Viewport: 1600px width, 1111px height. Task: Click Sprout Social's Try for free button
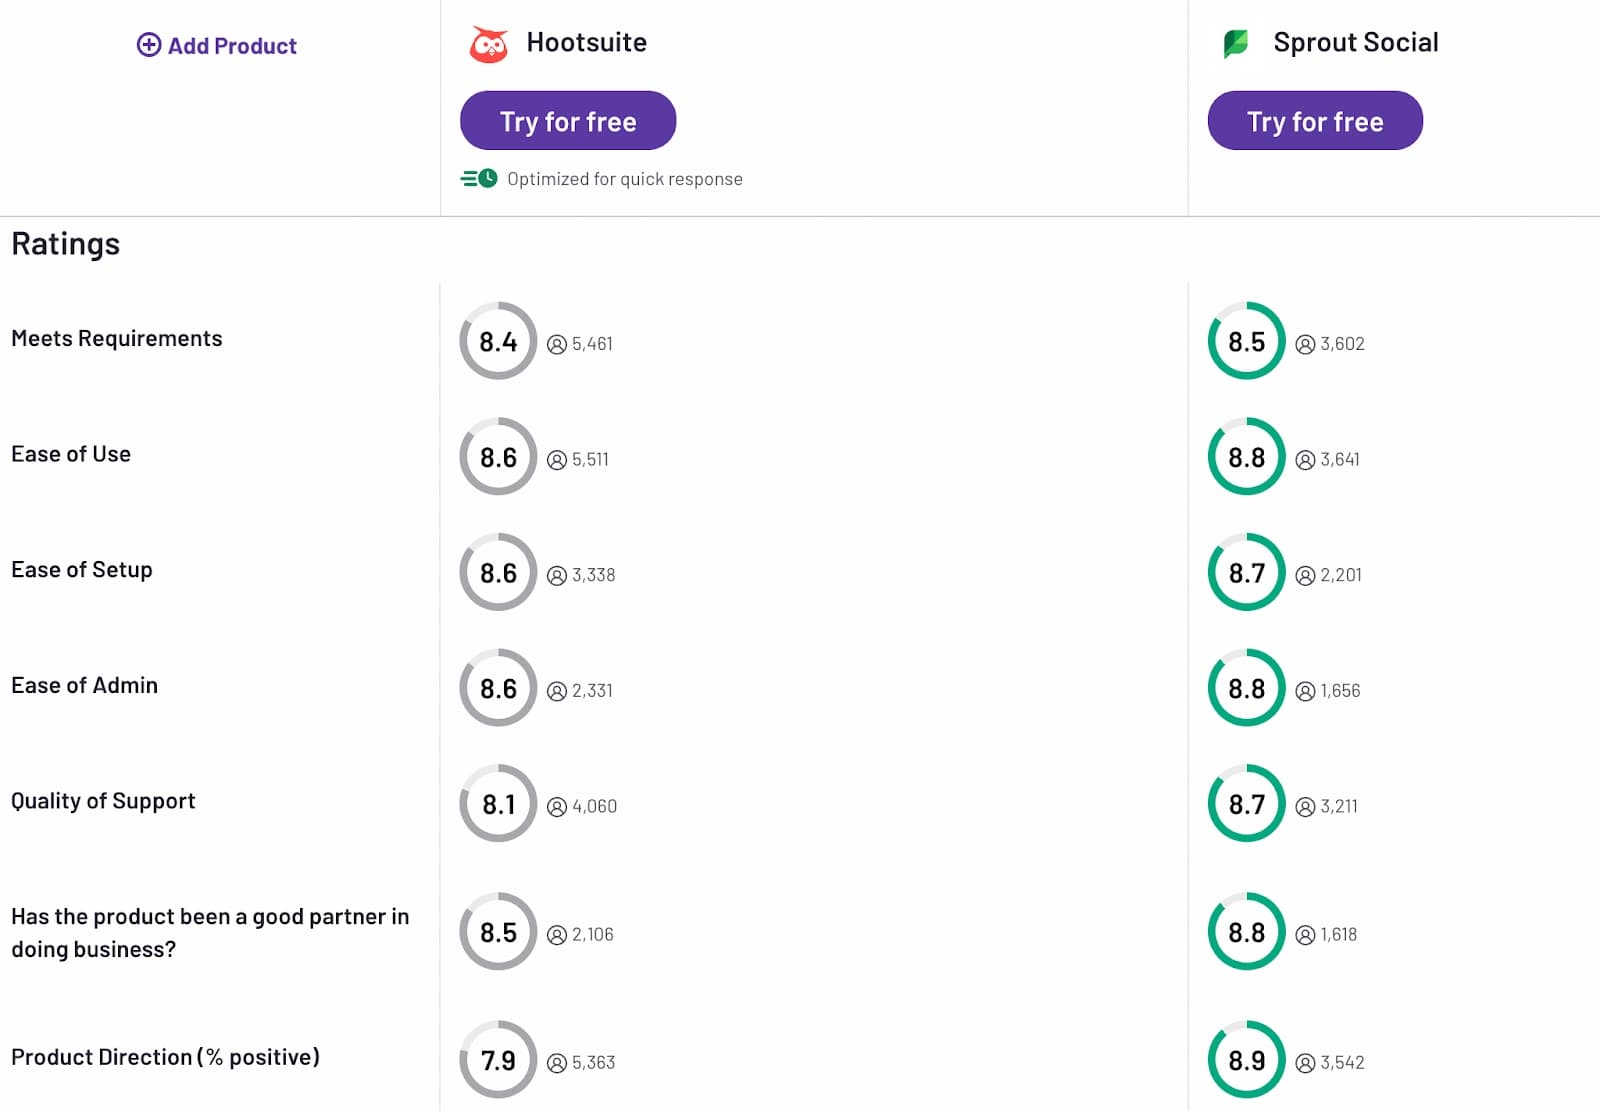(1315, 121)
